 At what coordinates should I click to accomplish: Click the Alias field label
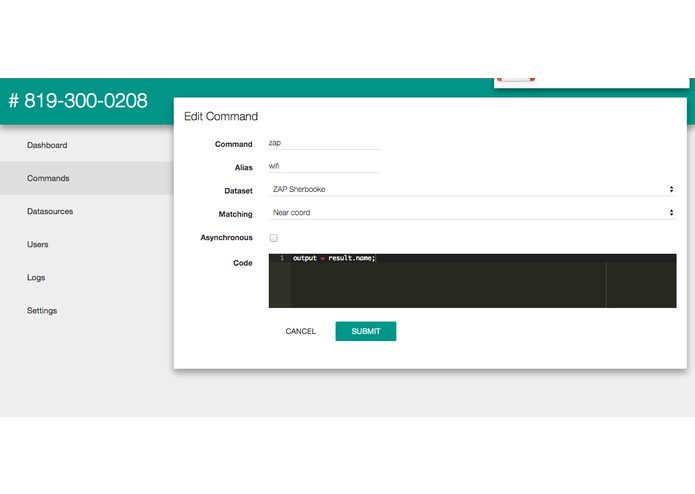[244, 167]
